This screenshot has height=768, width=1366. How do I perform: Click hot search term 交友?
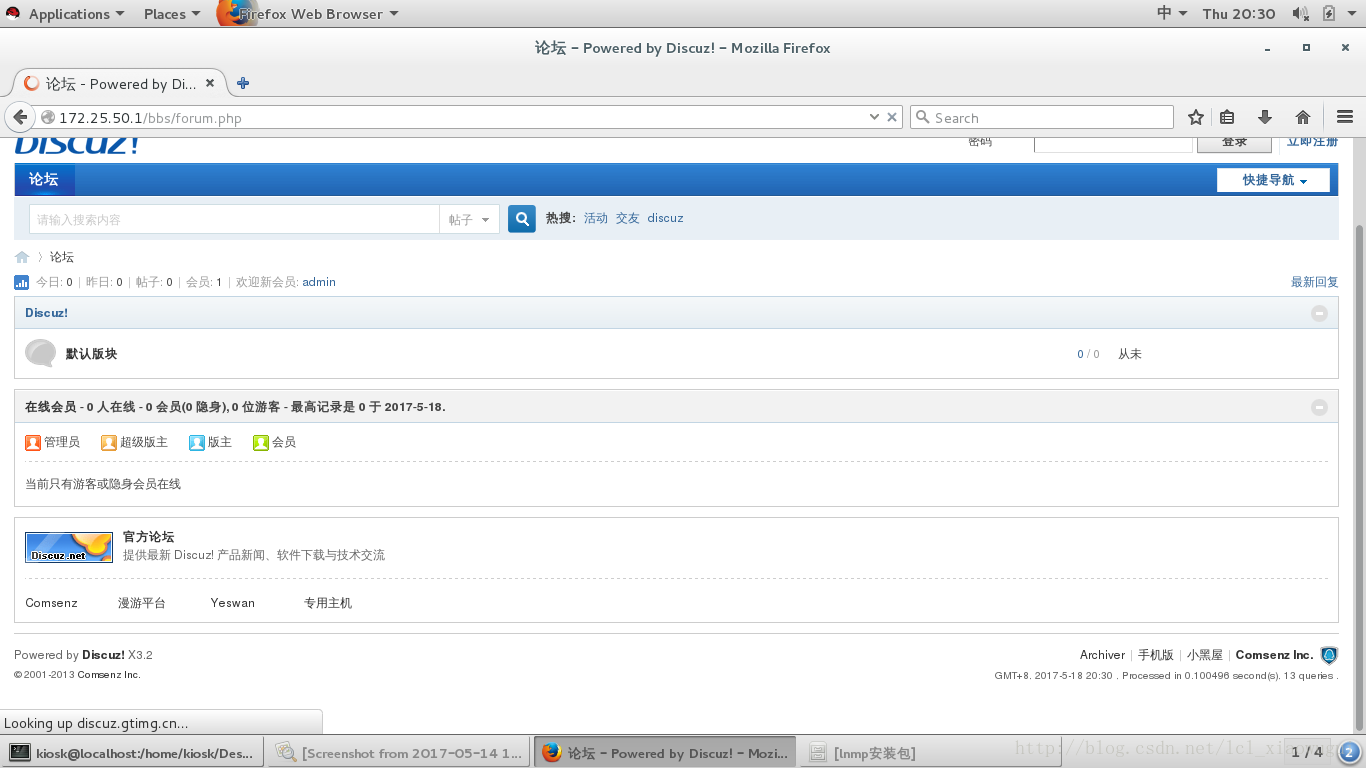[x=627, y=218]
